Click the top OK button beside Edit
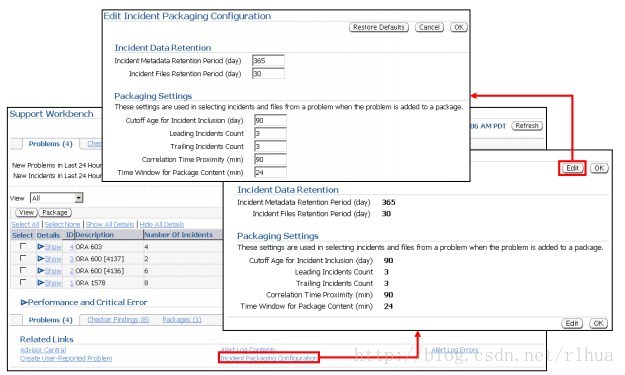 click(599, 168)
